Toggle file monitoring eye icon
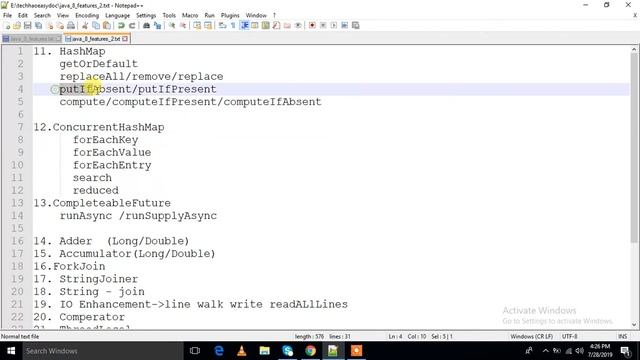The image size is (640, 360). (298, 25)
